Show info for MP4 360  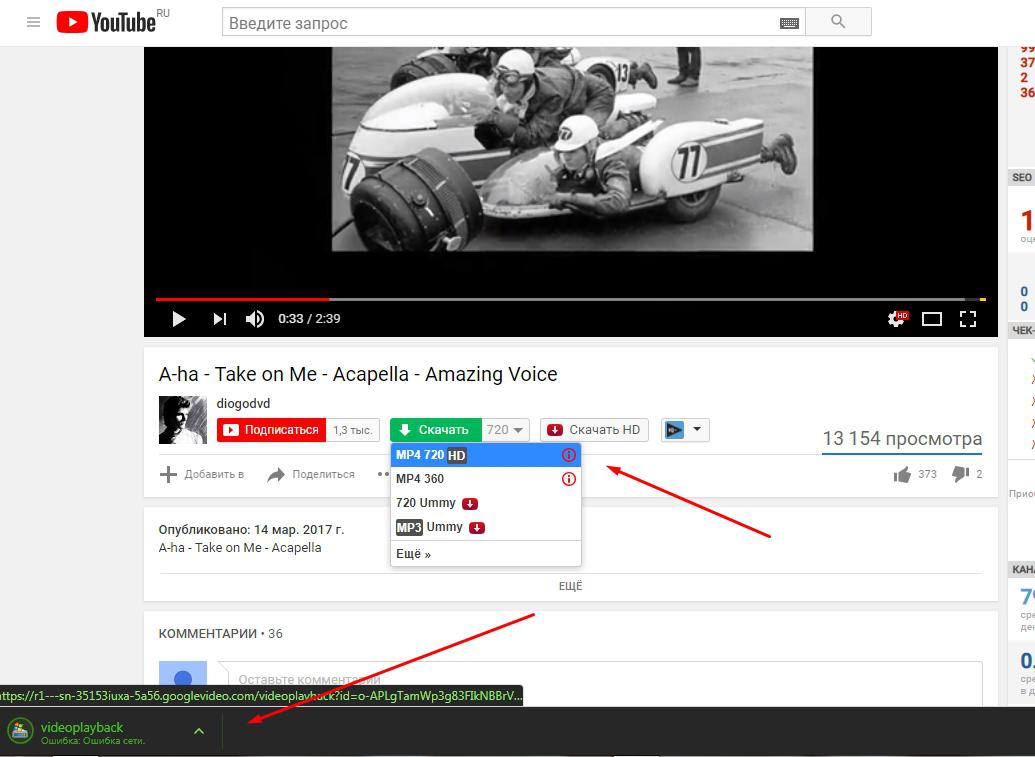(x=568, y=479)
